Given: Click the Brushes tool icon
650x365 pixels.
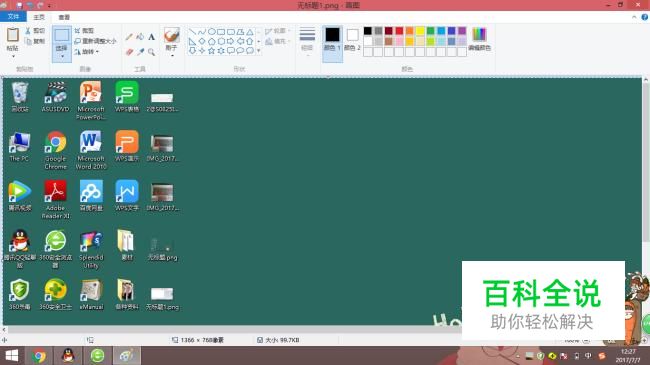Looking at the screenshot, I should [x=172, y=35].
